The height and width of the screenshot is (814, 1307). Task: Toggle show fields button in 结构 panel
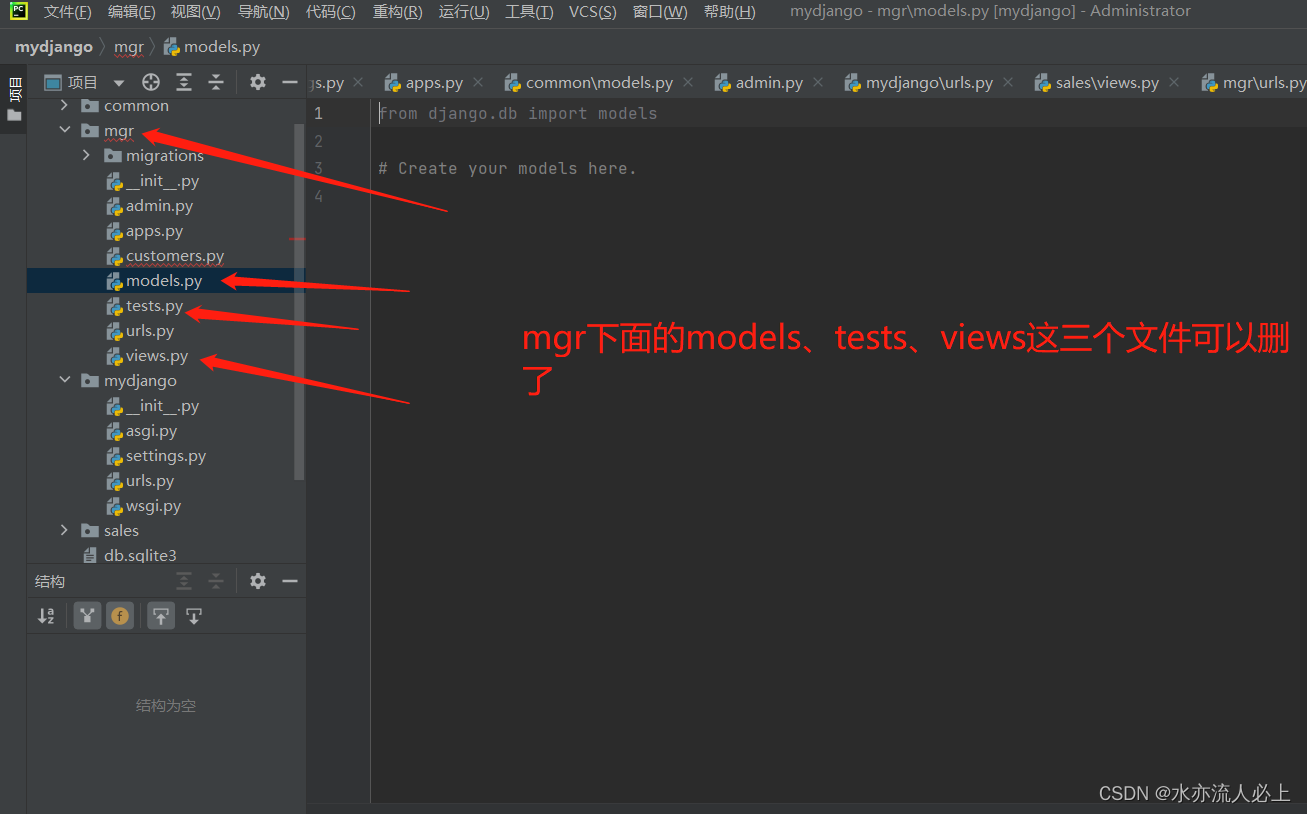tap(120, 616)
